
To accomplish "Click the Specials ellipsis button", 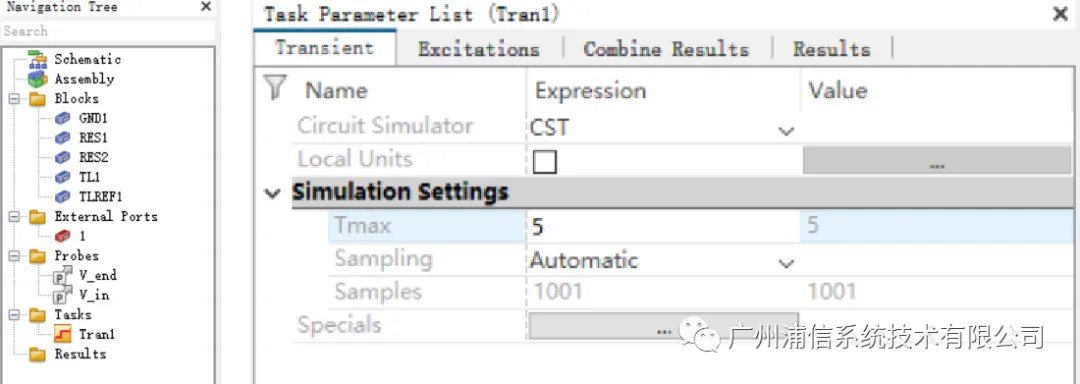I will click(663, 326).
